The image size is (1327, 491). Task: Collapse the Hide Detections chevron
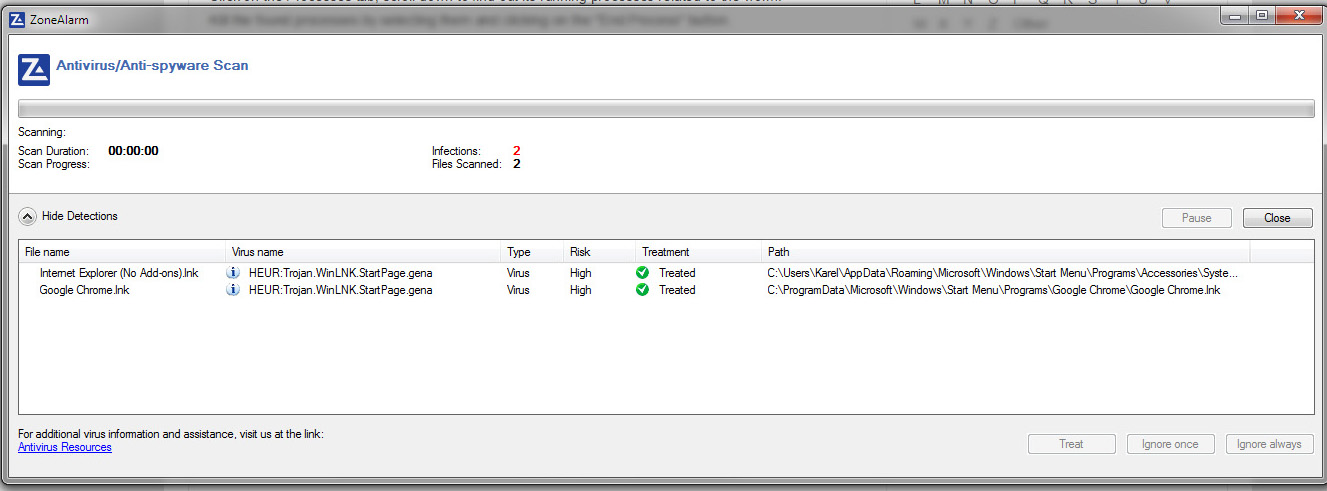click(x=28, y=216)
